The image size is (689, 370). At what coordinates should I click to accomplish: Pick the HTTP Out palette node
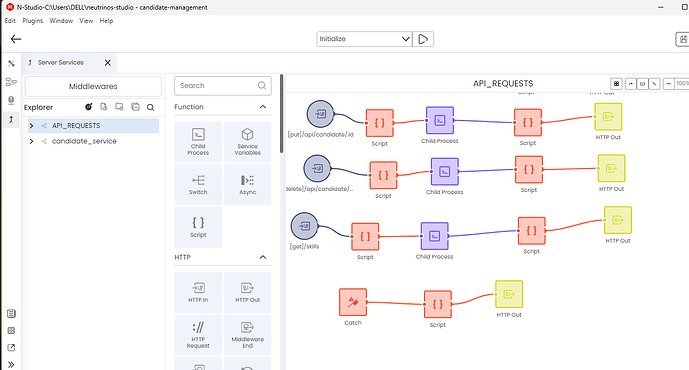point(247,292)
